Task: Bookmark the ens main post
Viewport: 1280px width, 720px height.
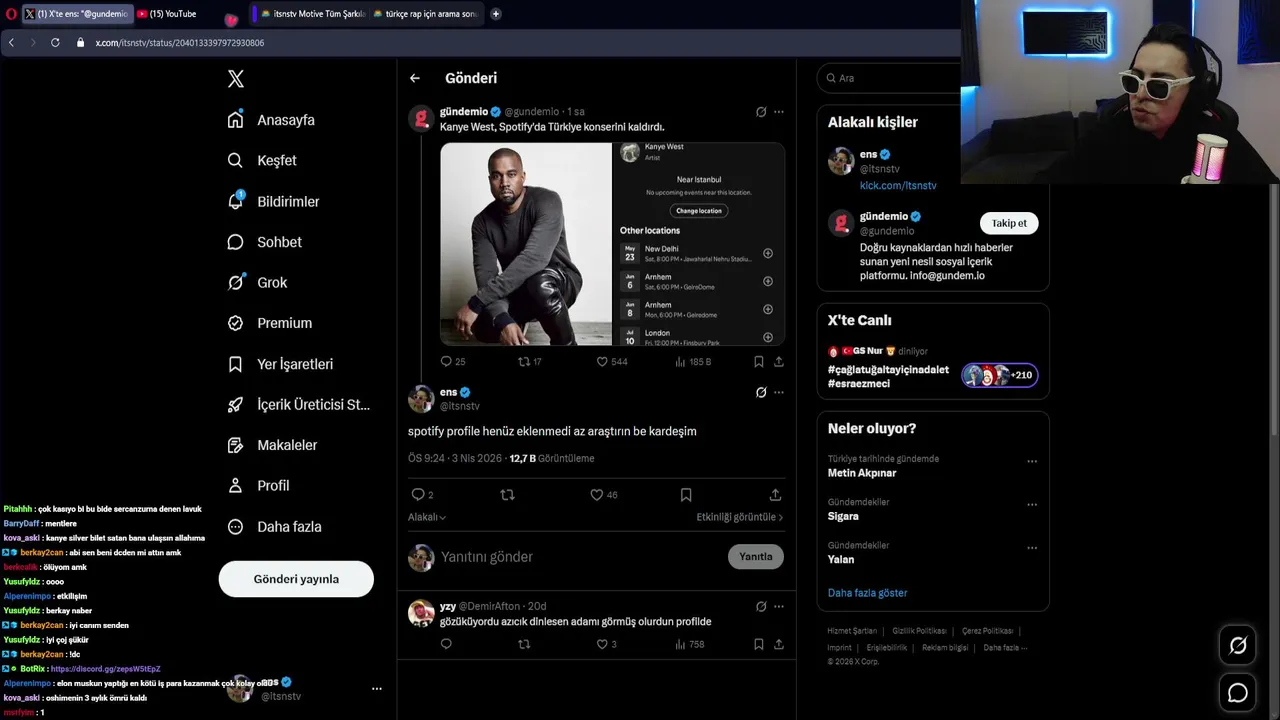Action: pyautogui.click(x=686, y=495)
